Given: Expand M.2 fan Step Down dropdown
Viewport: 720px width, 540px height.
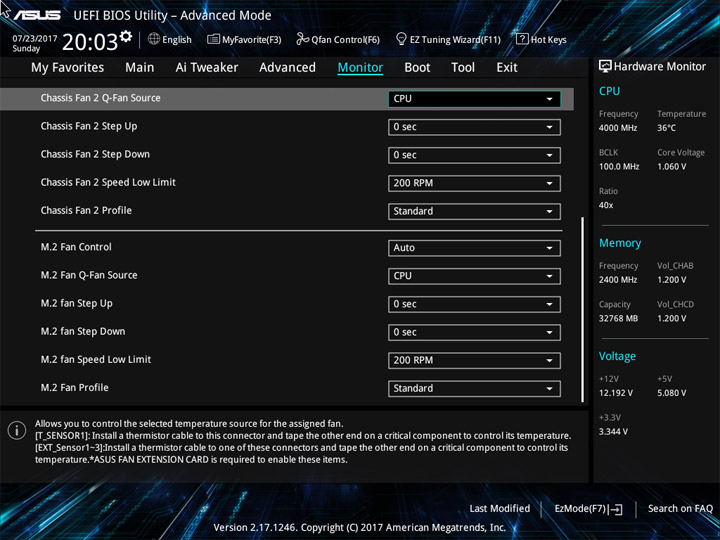Looking at the screenshot, I should 474,332.
